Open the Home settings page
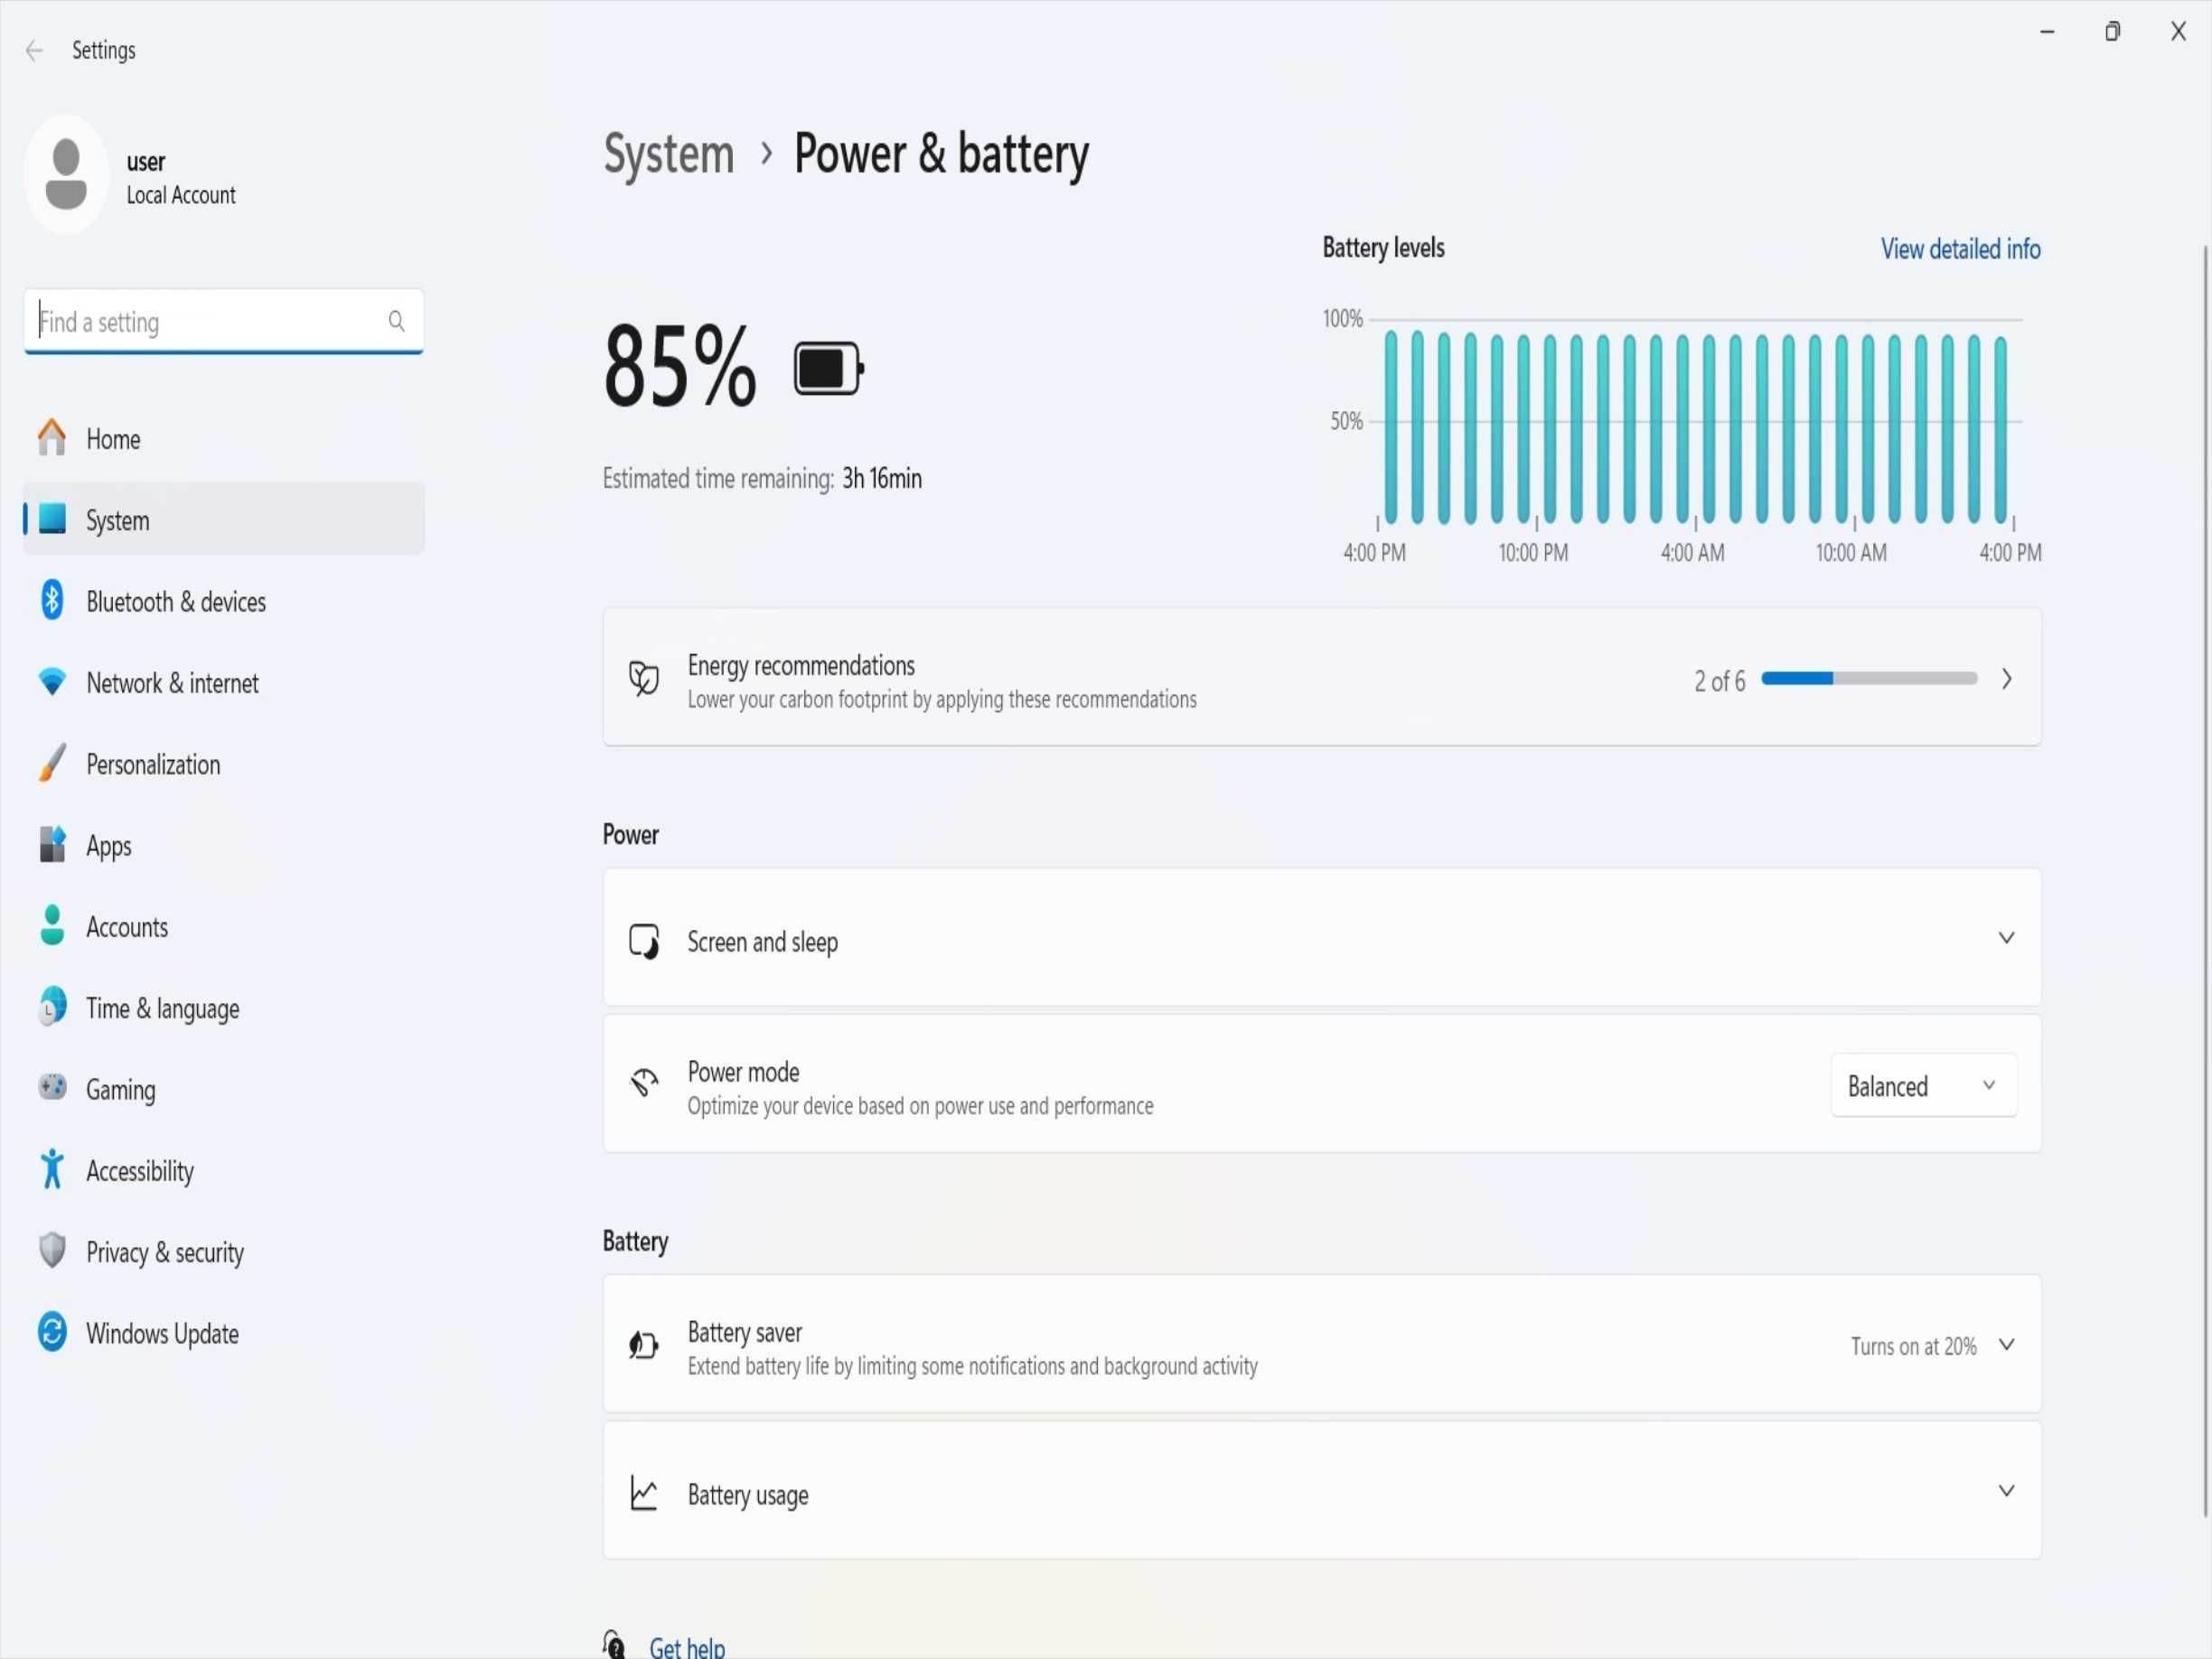The height and width of the screenshot is (1659, 2212). click(224, 439)
